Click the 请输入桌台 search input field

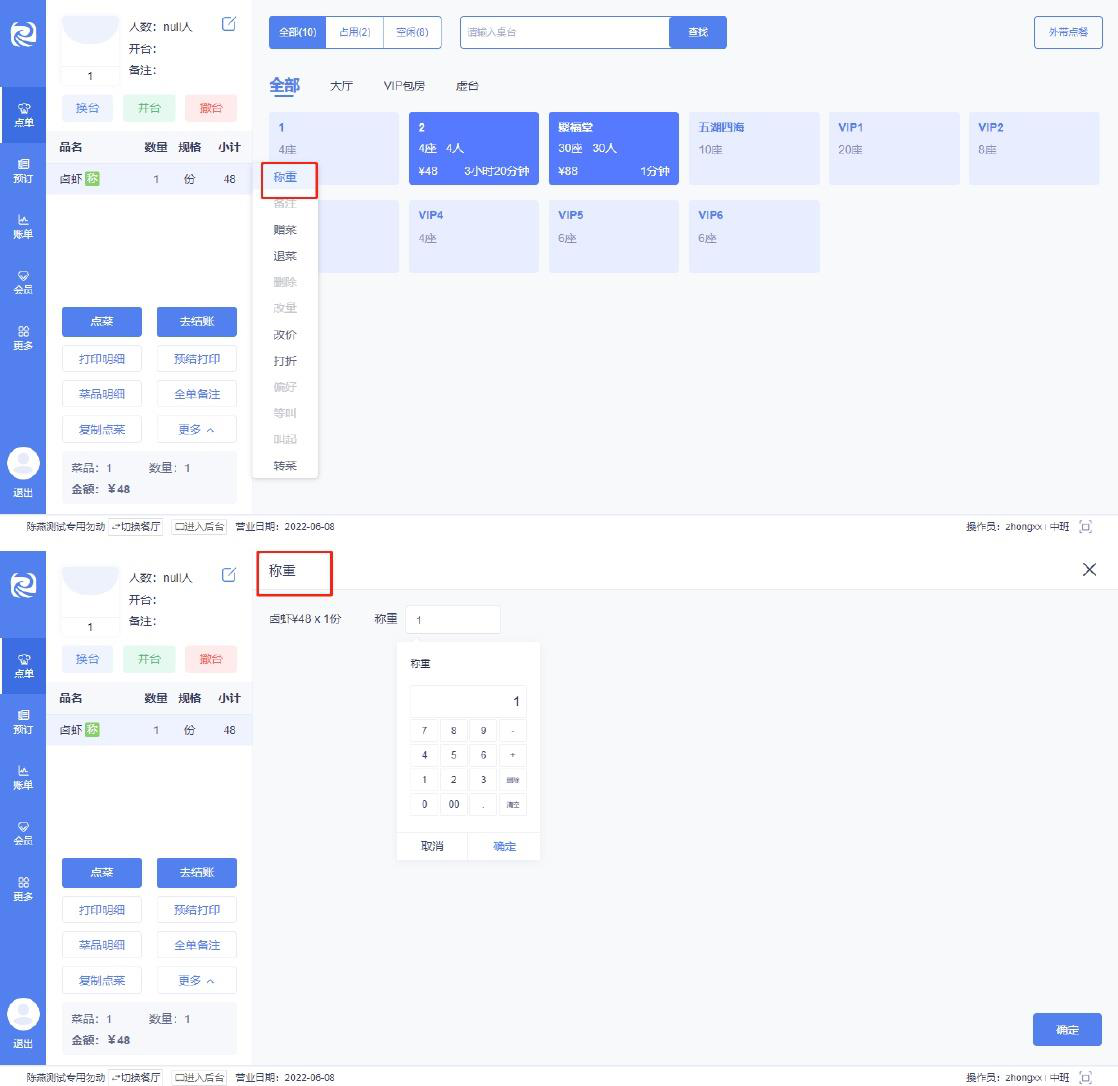point(564,32)
